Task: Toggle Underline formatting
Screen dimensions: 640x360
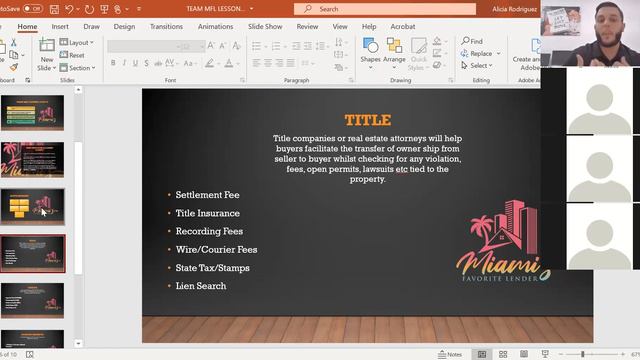Action: point(135,63)
